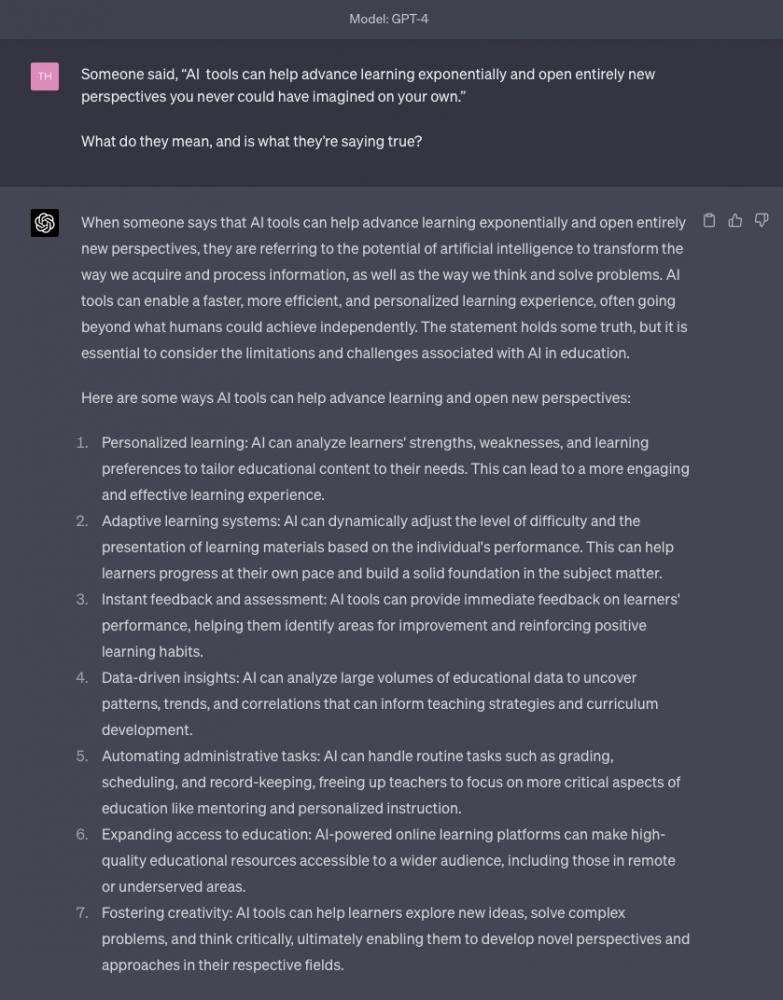783x1000 pixels.
Task: Give the response a thumbs up
Action: click(735, 221)
